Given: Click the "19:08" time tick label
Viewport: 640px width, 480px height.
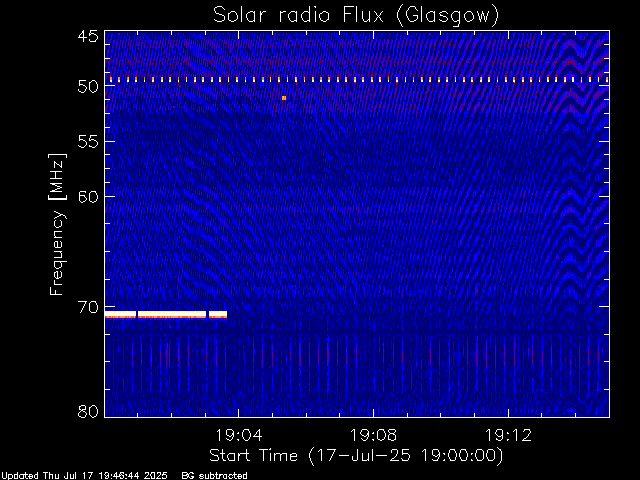Looking at the screenshot, I should (x=373, y=435).
